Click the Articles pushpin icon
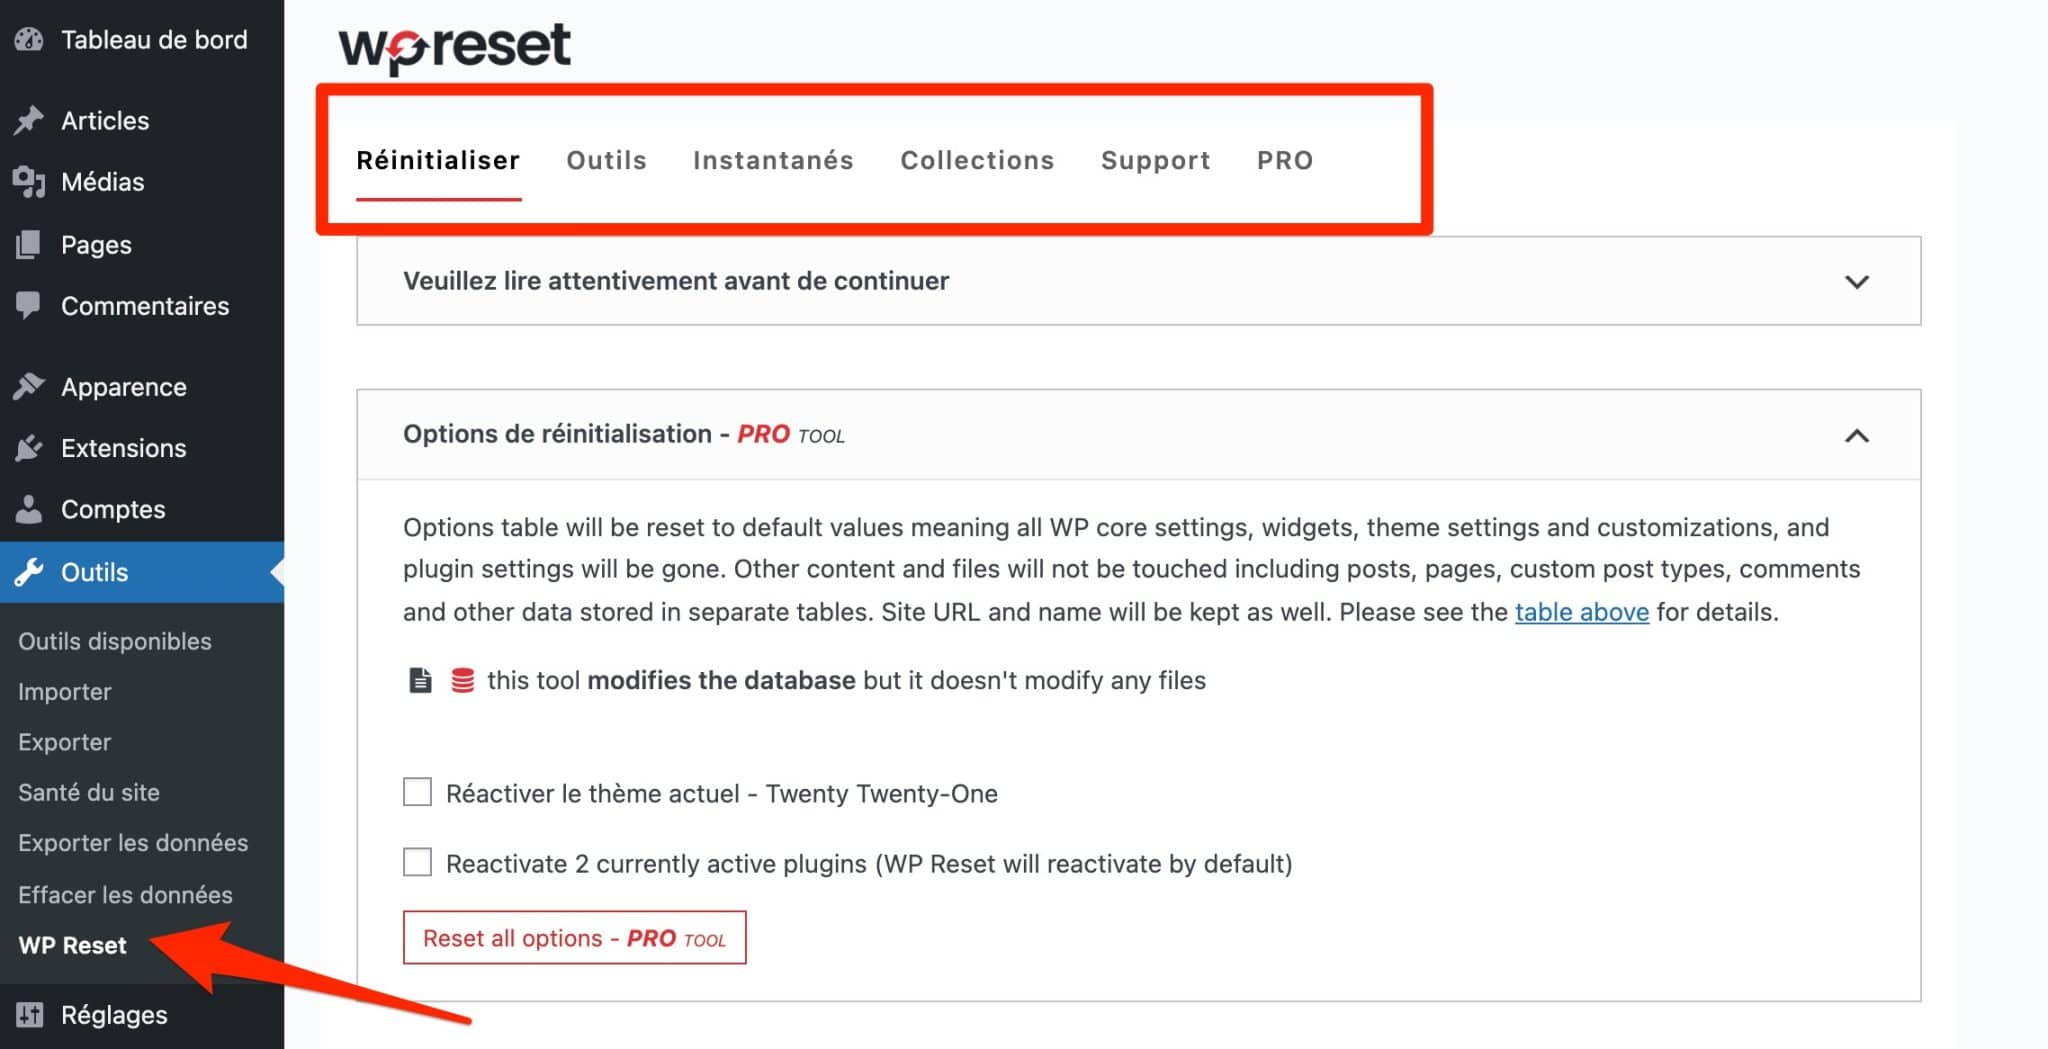This screenshot has width=2048, height=1049. (x=29, y=121)
